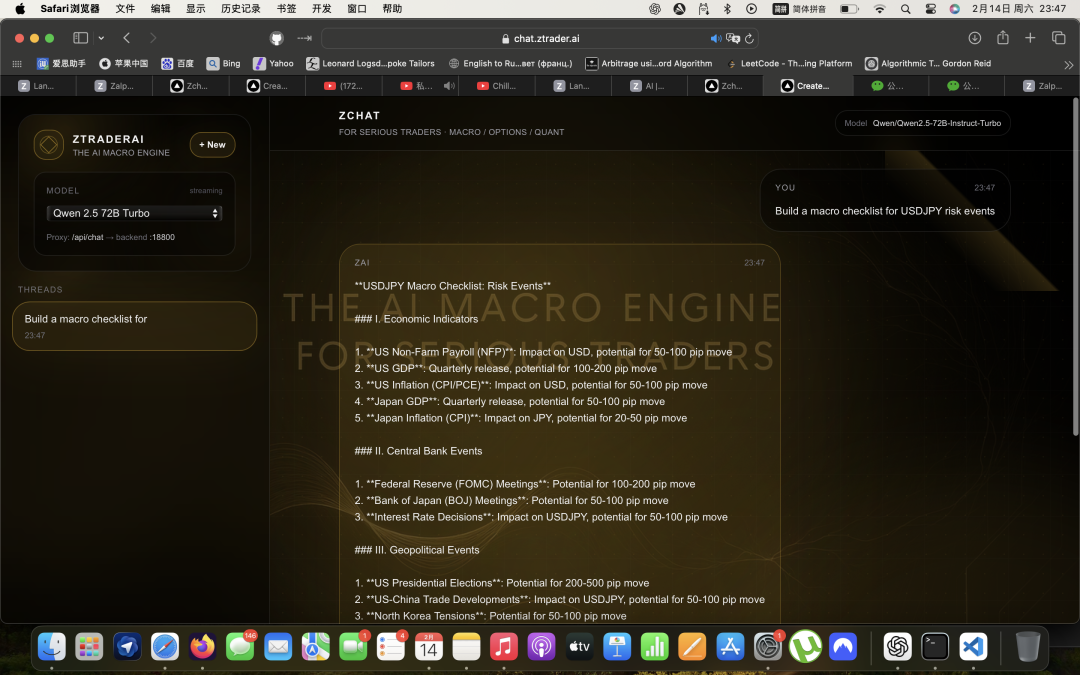Open the ChatGPT app in the Dock
Viewport: 1080px width, 675px height.
(x=897, y=647)
